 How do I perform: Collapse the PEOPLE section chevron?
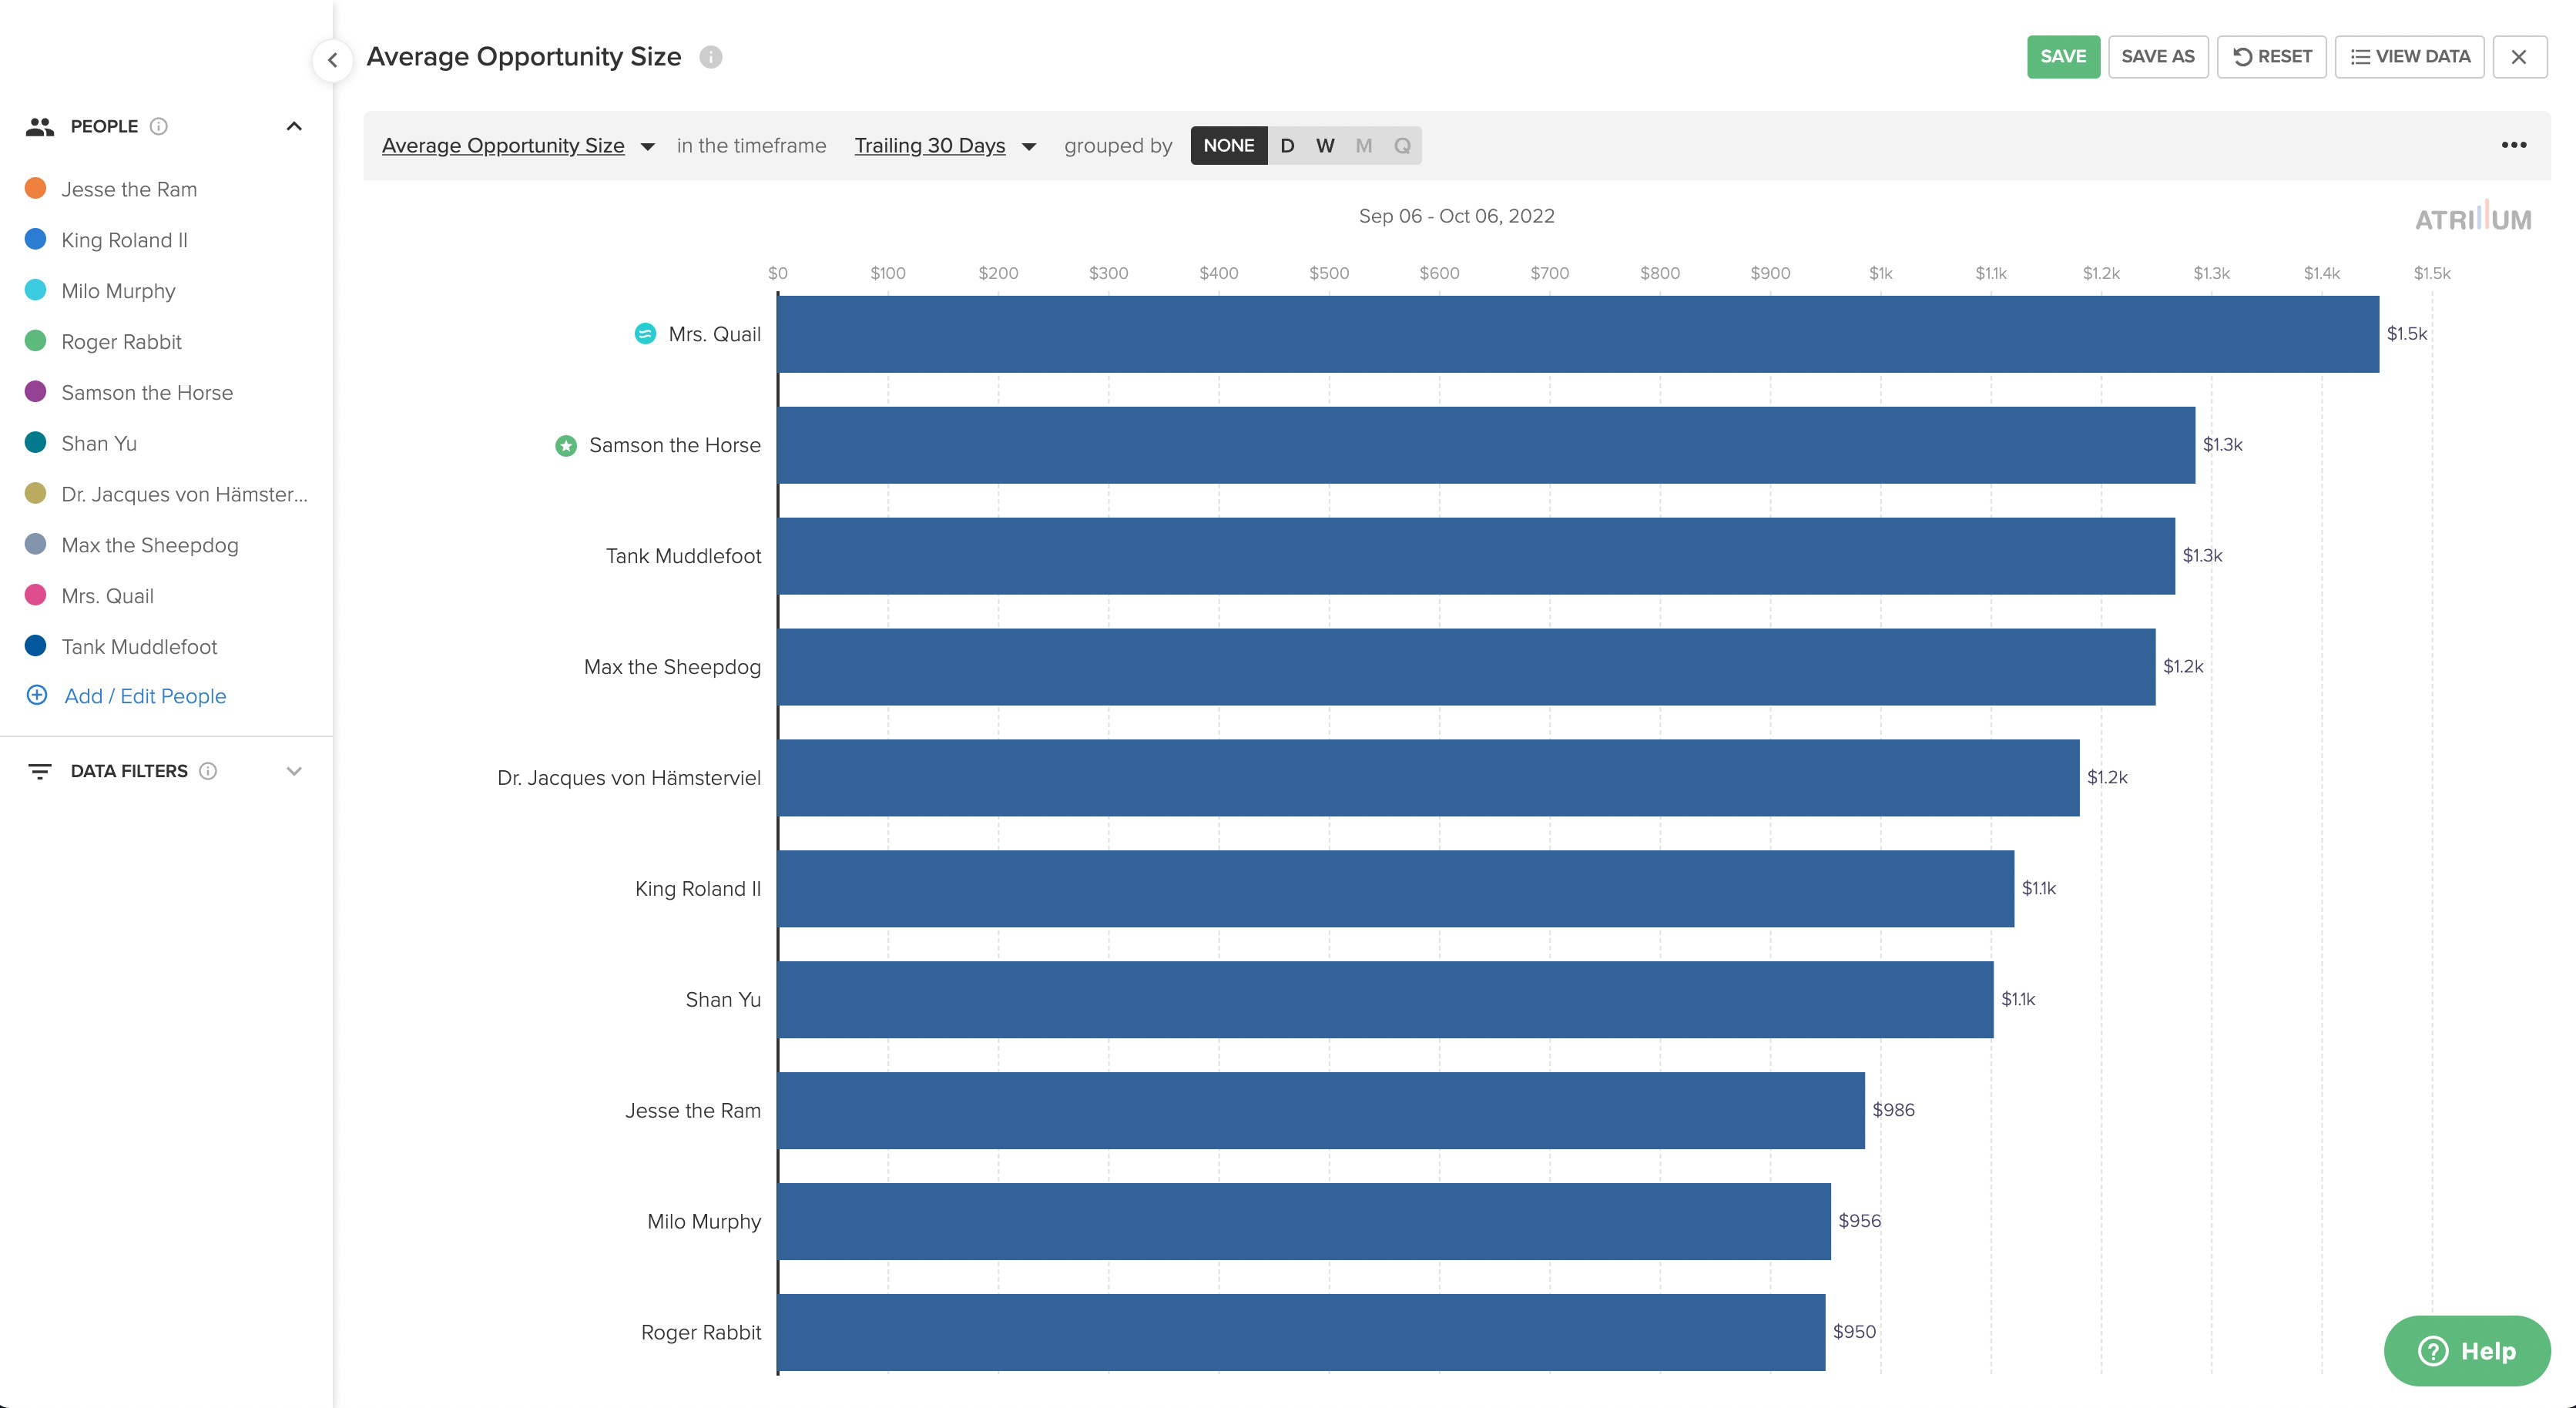point(294,126)
